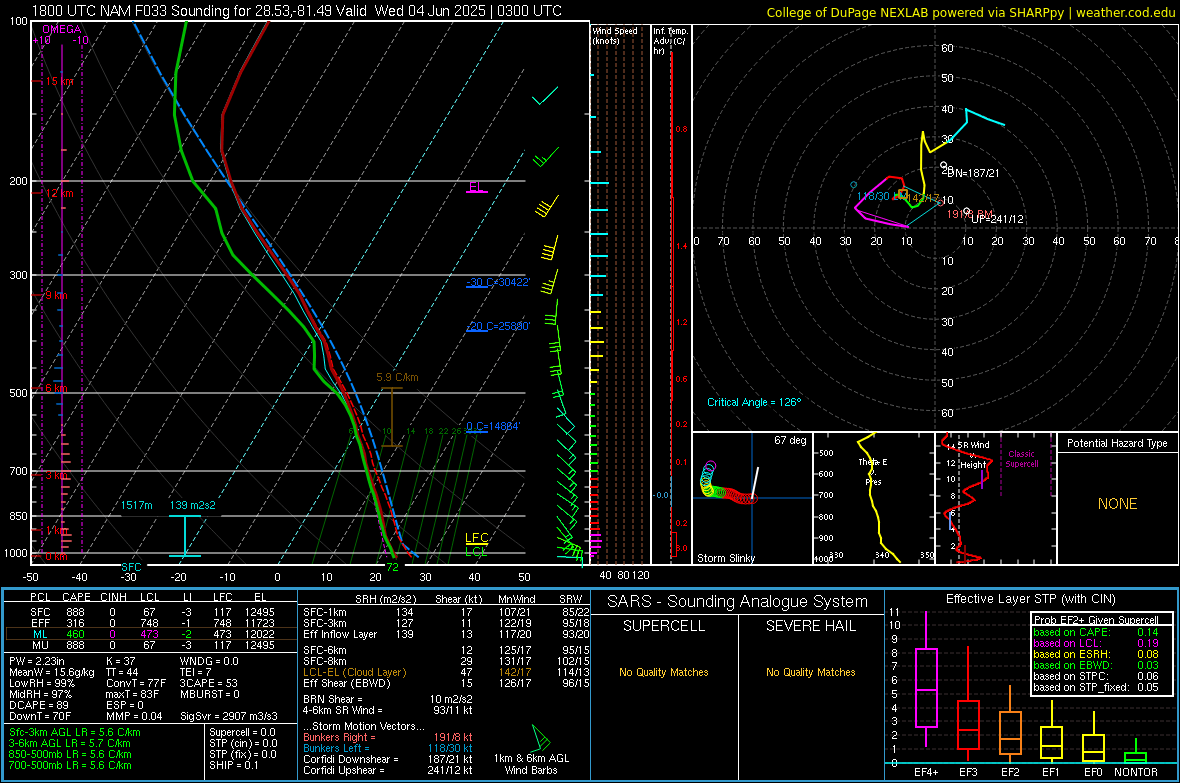Click the green LCL label on the skew-T

(476, 551)
